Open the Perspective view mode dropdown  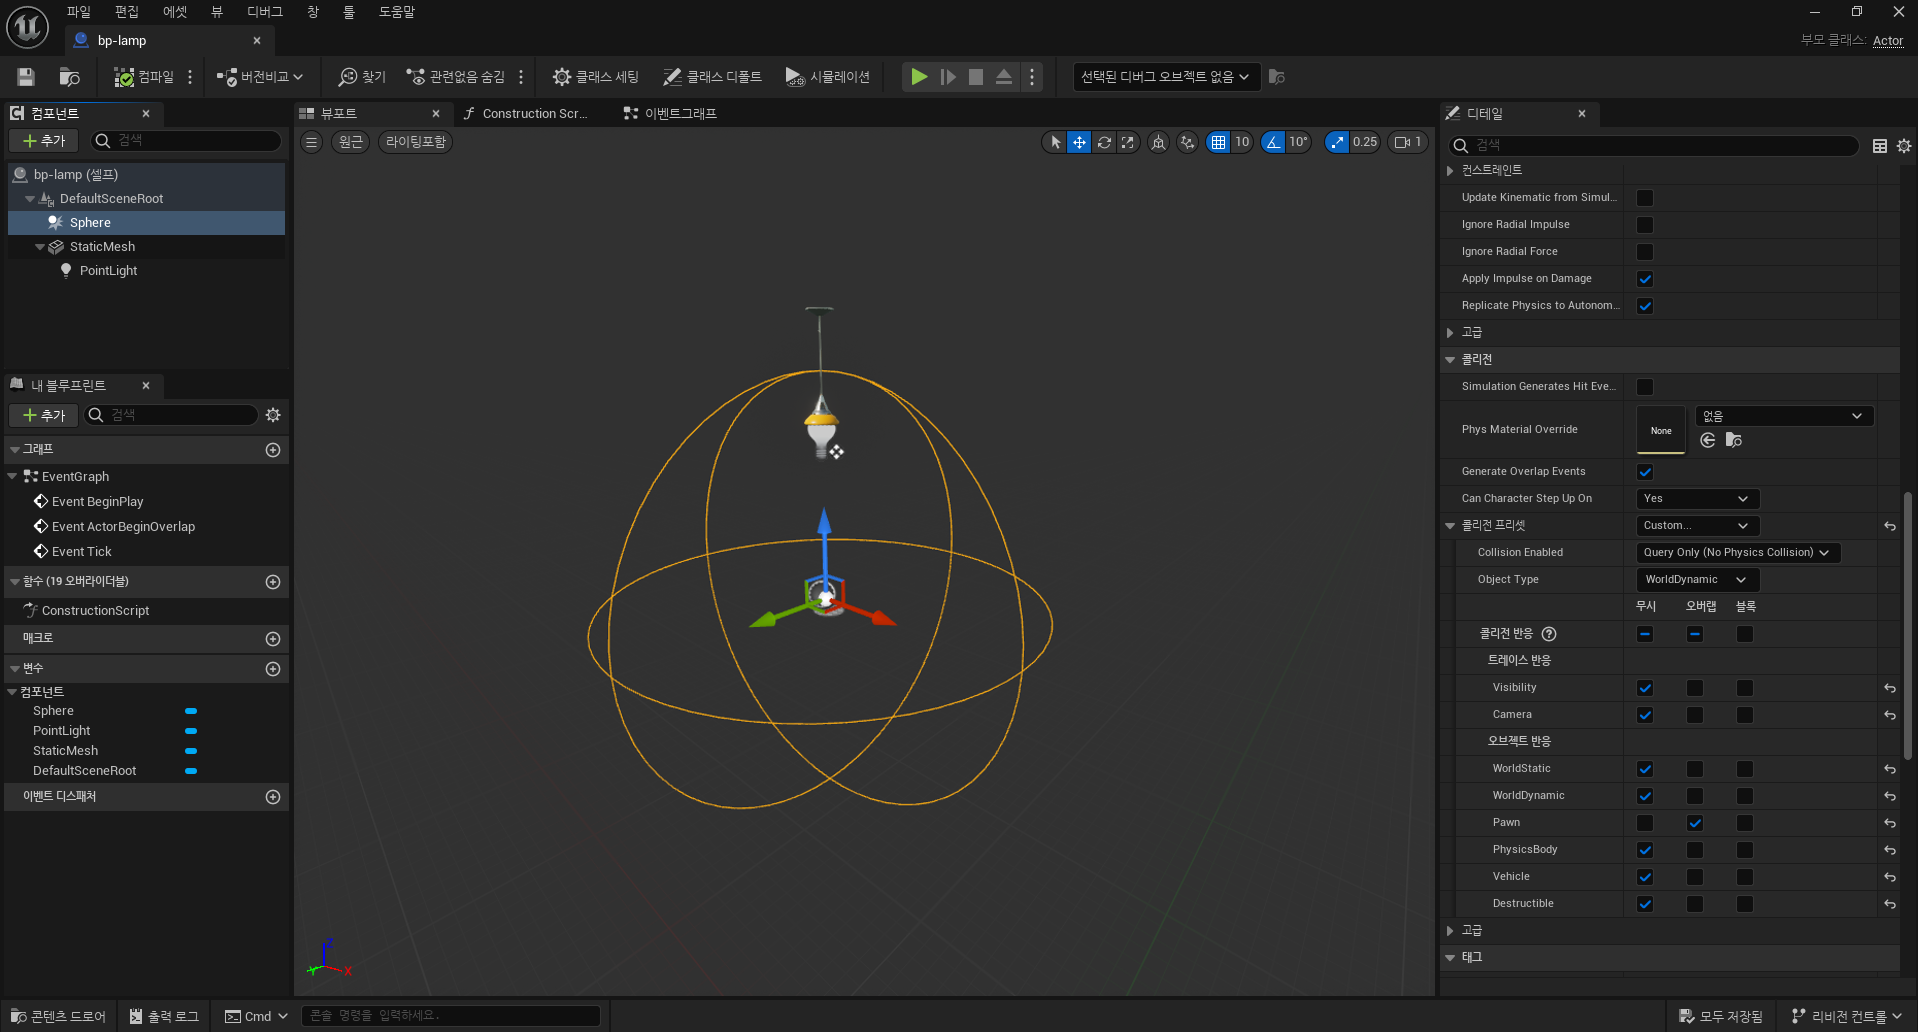[351, 142]
